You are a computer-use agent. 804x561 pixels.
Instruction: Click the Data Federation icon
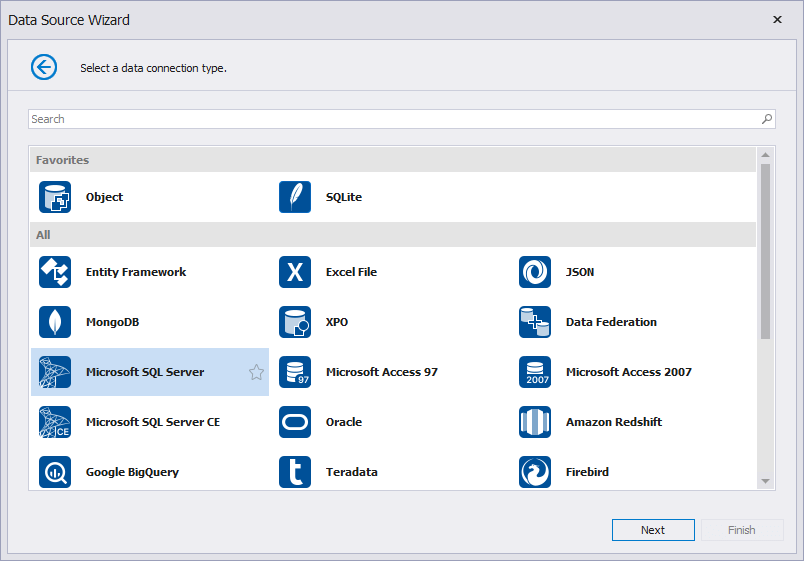point(535,322)
